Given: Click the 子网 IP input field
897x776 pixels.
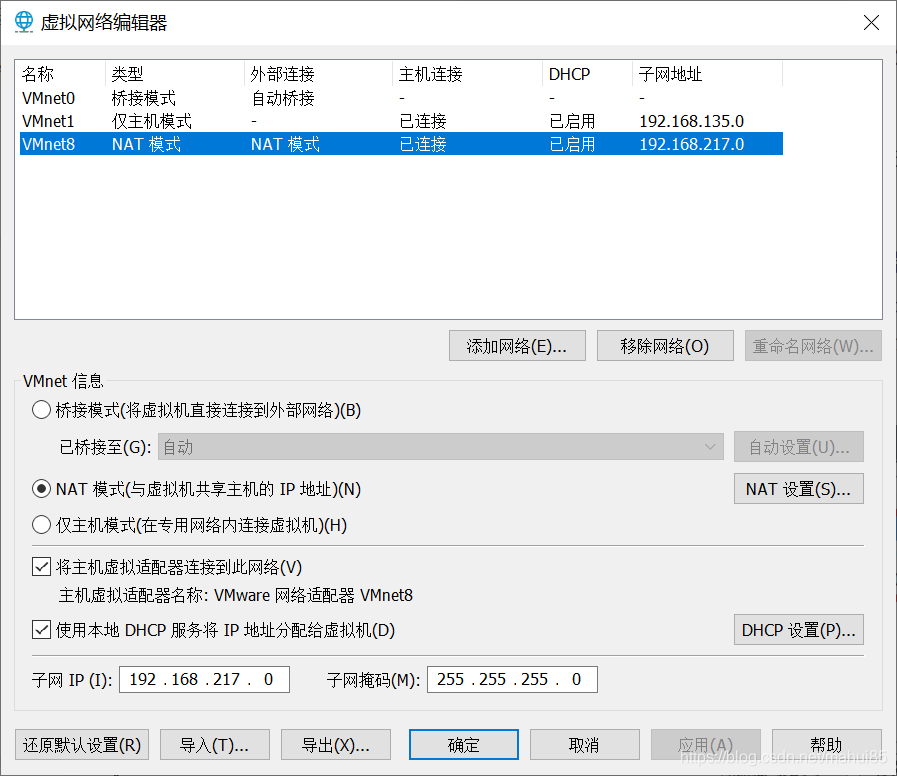Looking at the screenshot, I should (204, 679).
